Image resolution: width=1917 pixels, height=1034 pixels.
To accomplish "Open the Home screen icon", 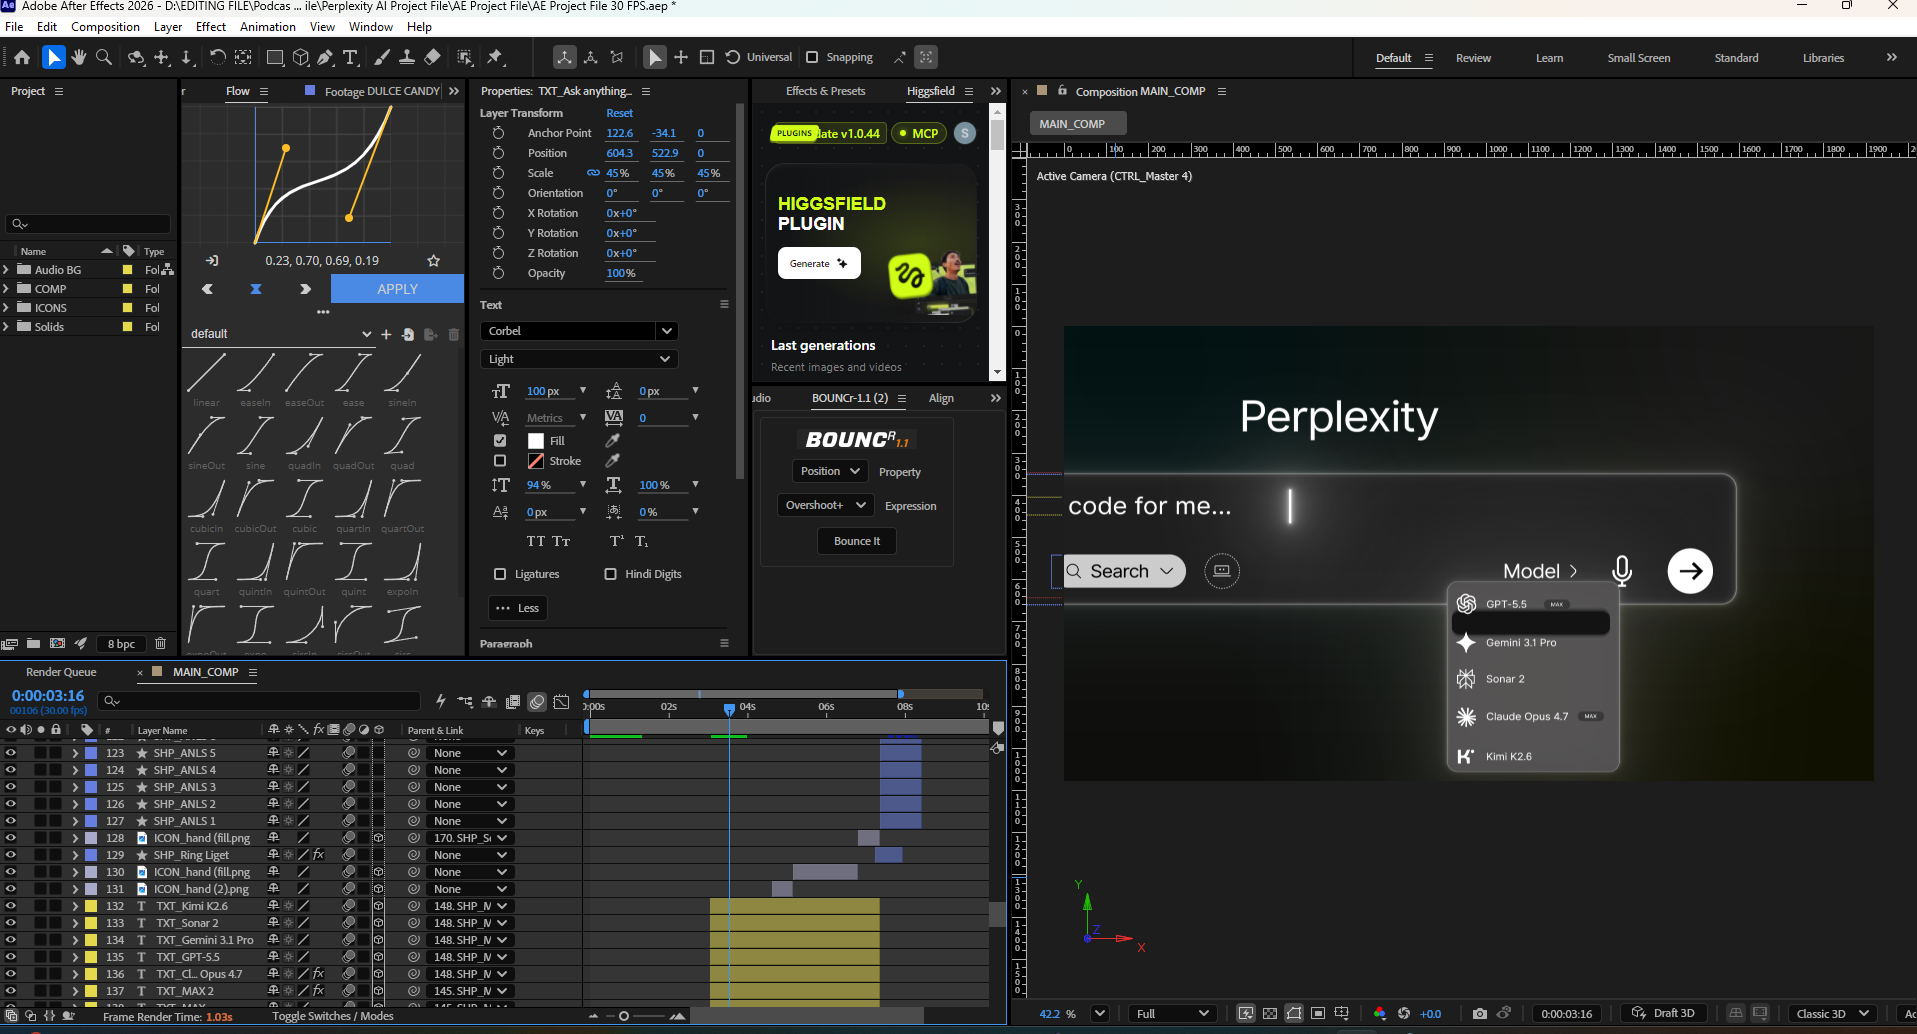I will click(22, 57).
